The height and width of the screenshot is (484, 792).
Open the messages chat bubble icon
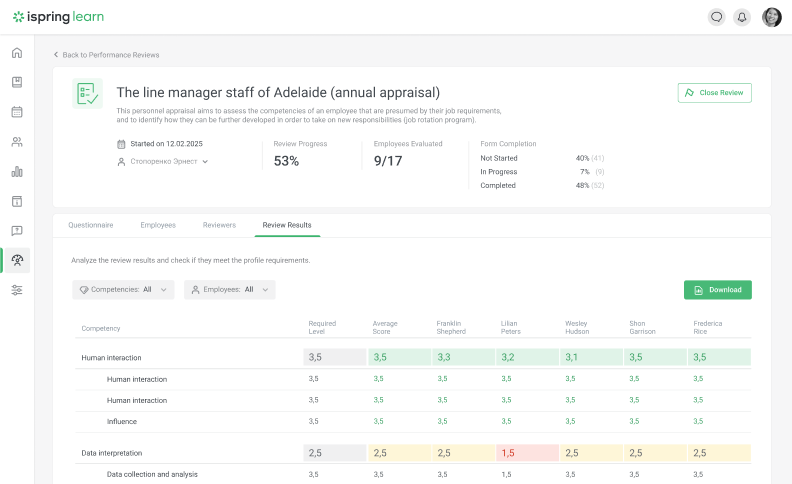[x=716, y=17]
